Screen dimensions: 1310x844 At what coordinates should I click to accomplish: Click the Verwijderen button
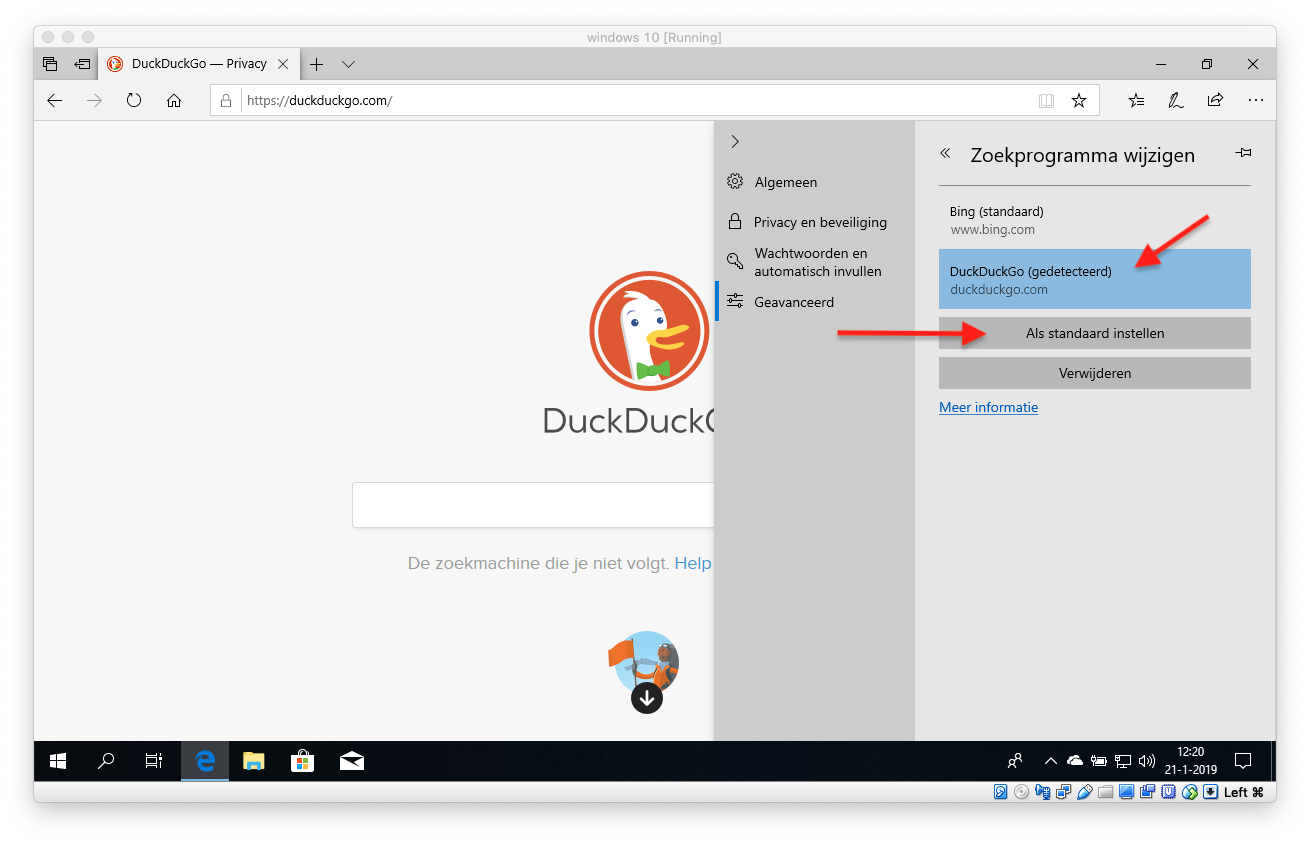point(1094,373)
